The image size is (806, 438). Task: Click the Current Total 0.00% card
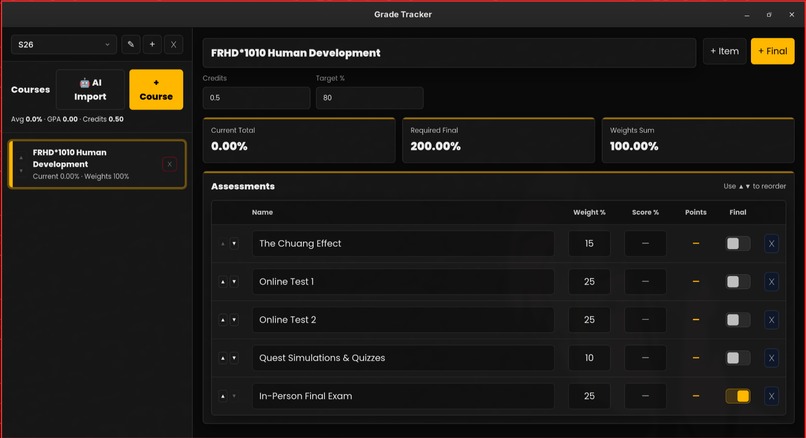click(299, 140)
